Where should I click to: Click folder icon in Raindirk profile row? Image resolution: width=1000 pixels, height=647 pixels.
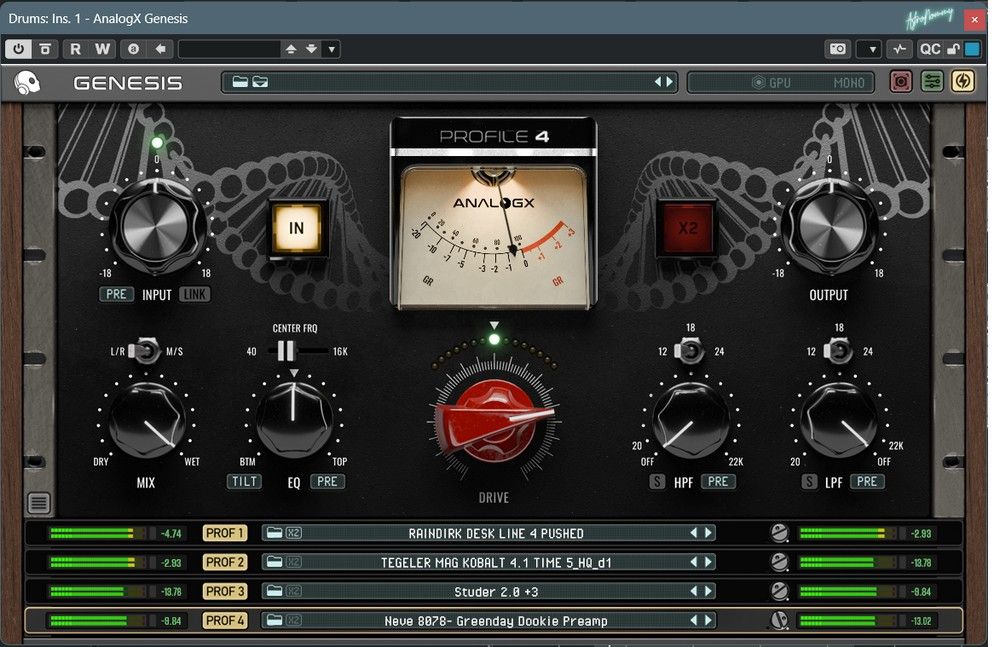click(x=274, y=533)
